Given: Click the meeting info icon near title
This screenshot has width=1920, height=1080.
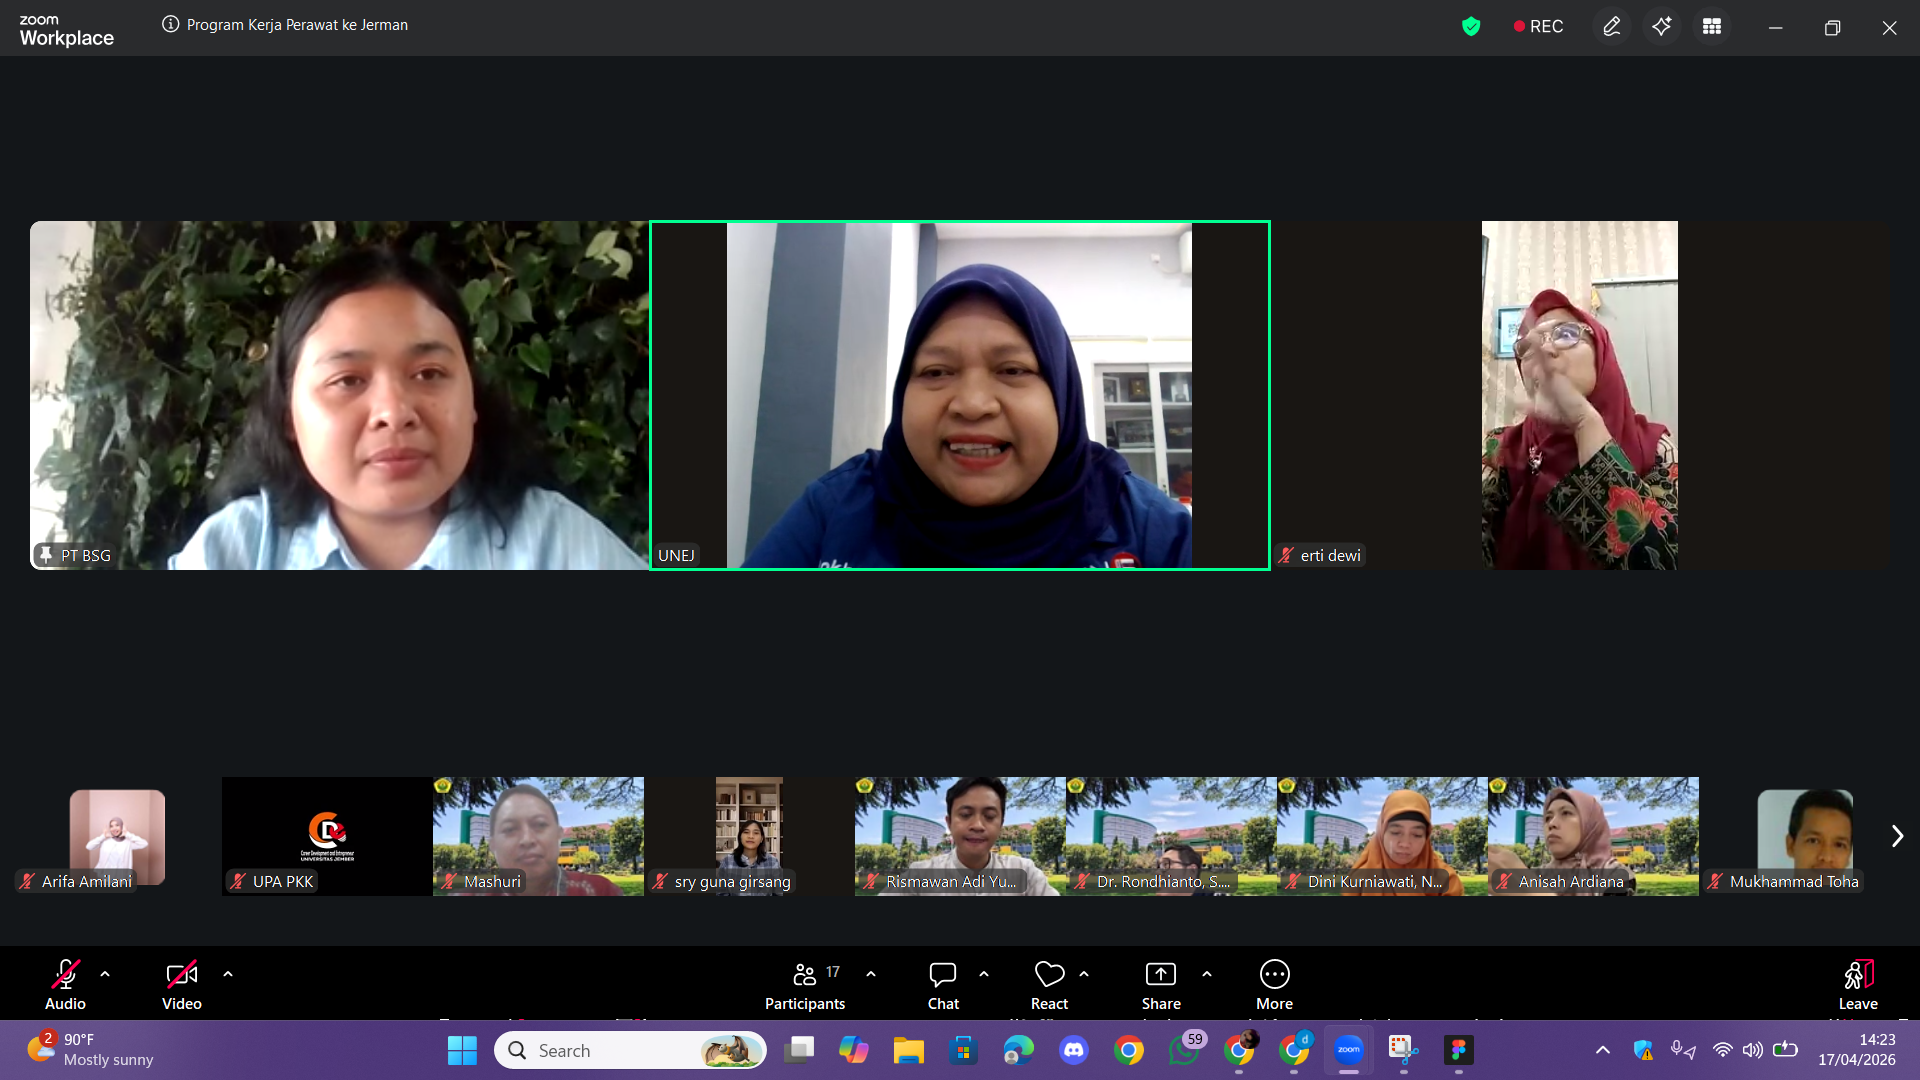Looking at the screenshot, I should click(x=171, y=25).
